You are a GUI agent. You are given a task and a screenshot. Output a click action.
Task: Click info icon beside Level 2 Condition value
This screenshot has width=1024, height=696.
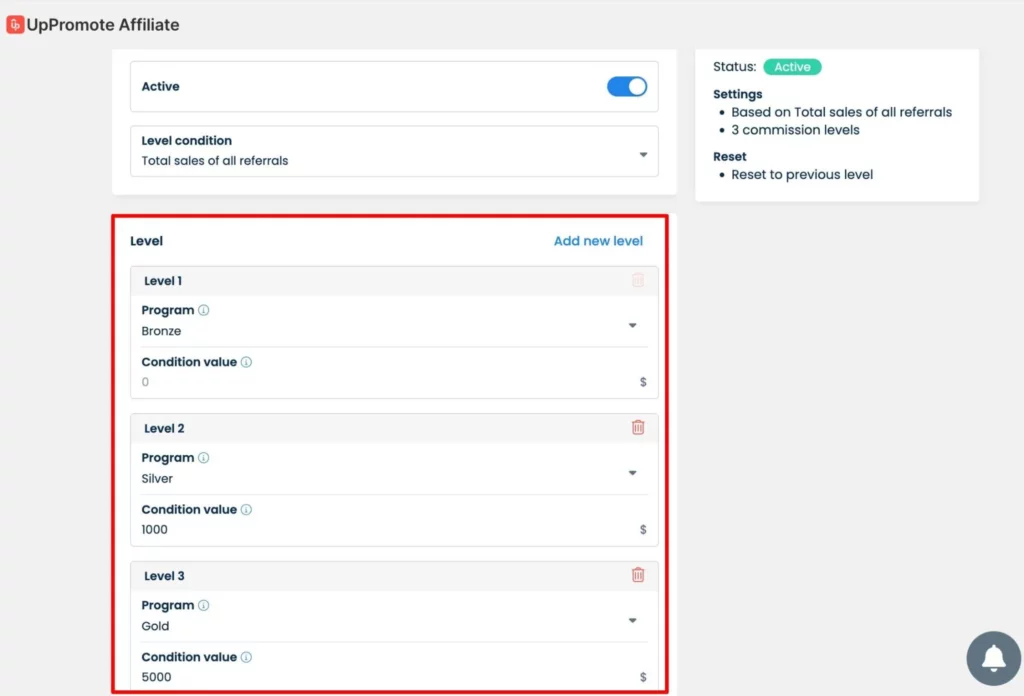(x=246, y=509)
